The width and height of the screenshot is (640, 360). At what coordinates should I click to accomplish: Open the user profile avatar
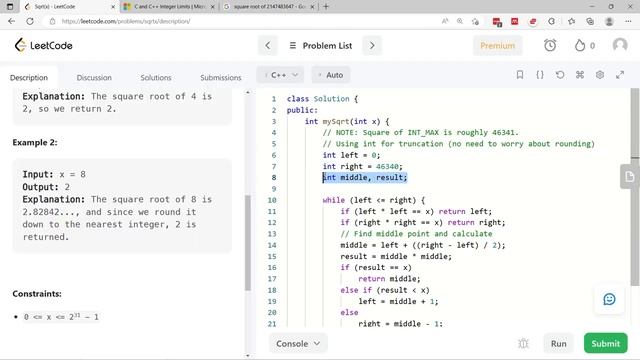tap(620, 45)
